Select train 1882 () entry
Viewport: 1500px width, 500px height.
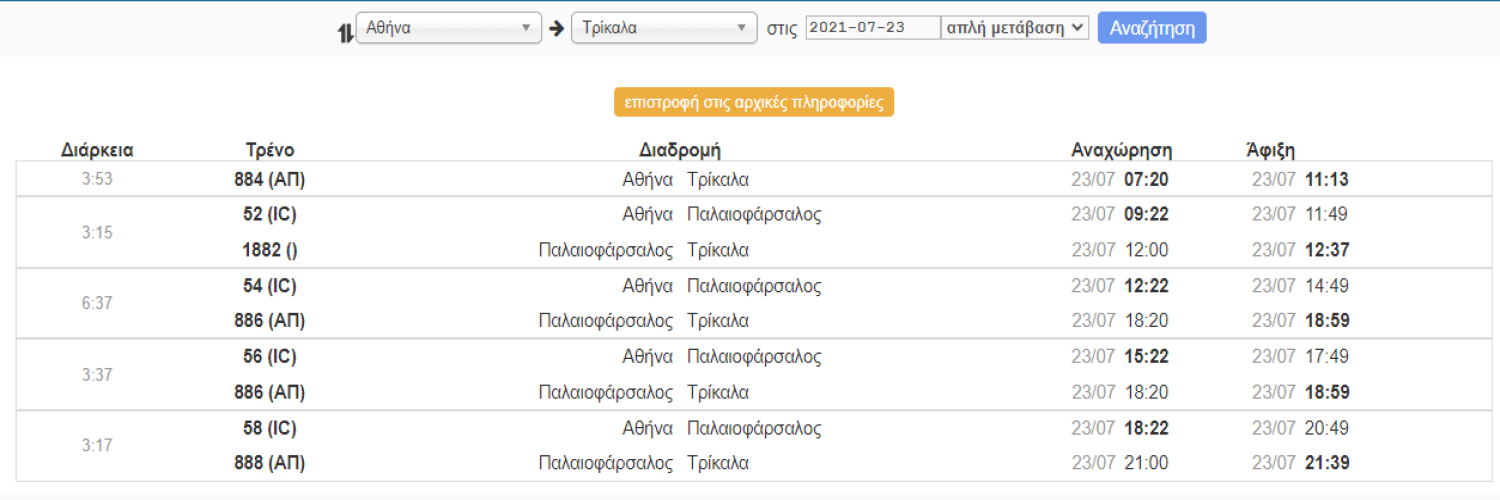coord(270,250)
